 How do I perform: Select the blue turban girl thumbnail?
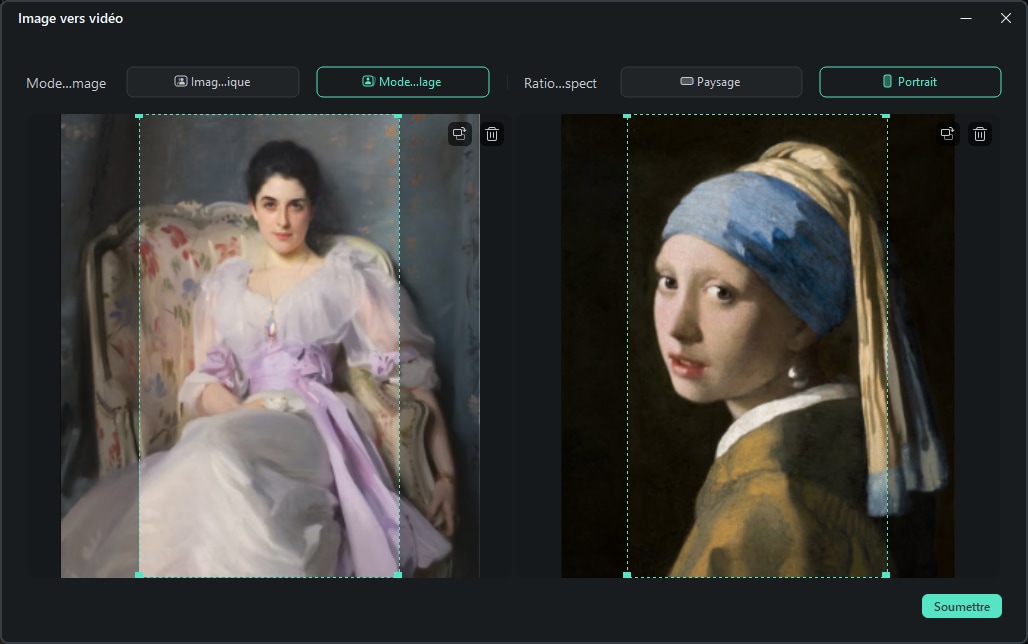[x=758, y=346]
